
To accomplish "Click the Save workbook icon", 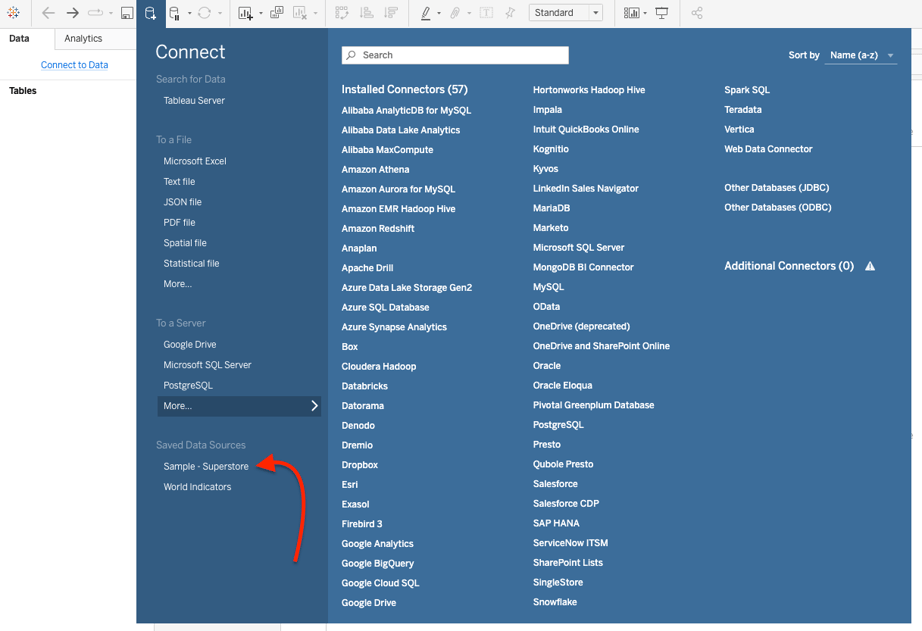I will [127, 13].
